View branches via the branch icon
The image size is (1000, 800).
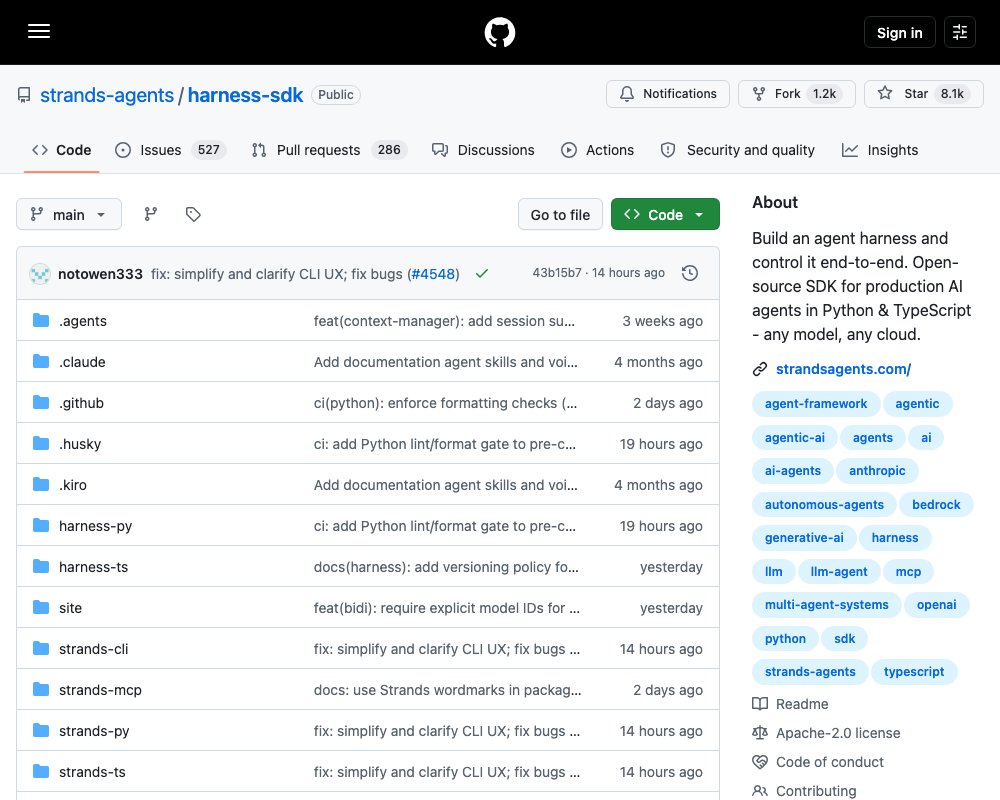151,214
